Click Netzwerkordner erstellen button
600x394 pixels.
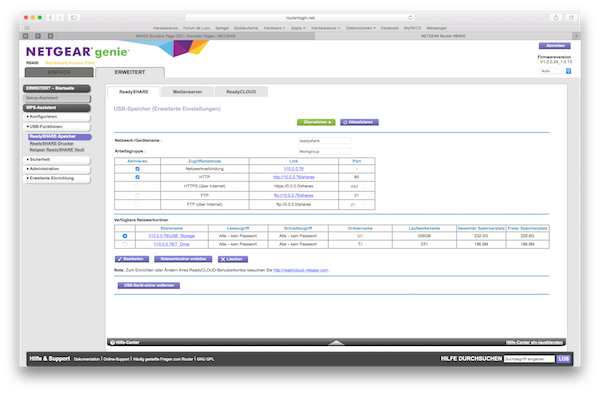click(x=183, y=259)
